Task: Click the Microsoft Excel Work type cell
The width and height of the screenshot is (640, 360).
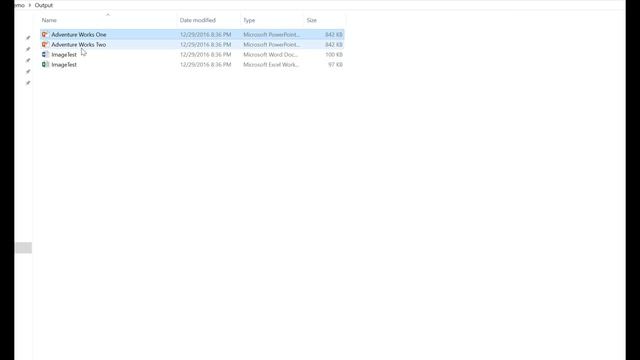Action: [x=271, y=64]
